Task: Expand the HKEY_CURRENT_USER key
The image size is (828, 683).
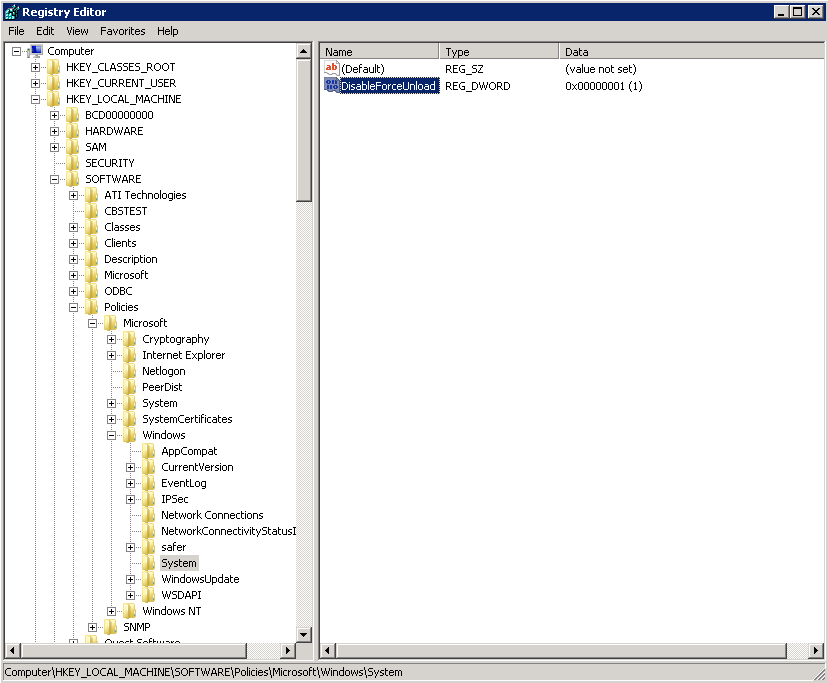Action: click(x=35, y=83)
